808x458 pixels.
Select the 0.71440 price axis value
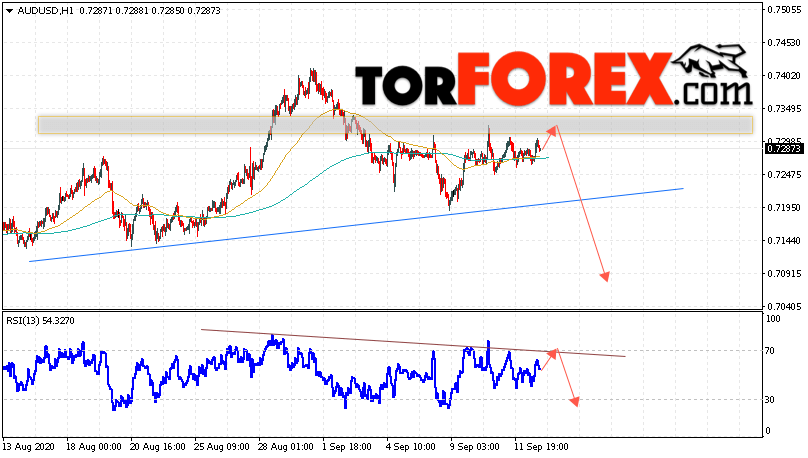click(x=784, y=241)
